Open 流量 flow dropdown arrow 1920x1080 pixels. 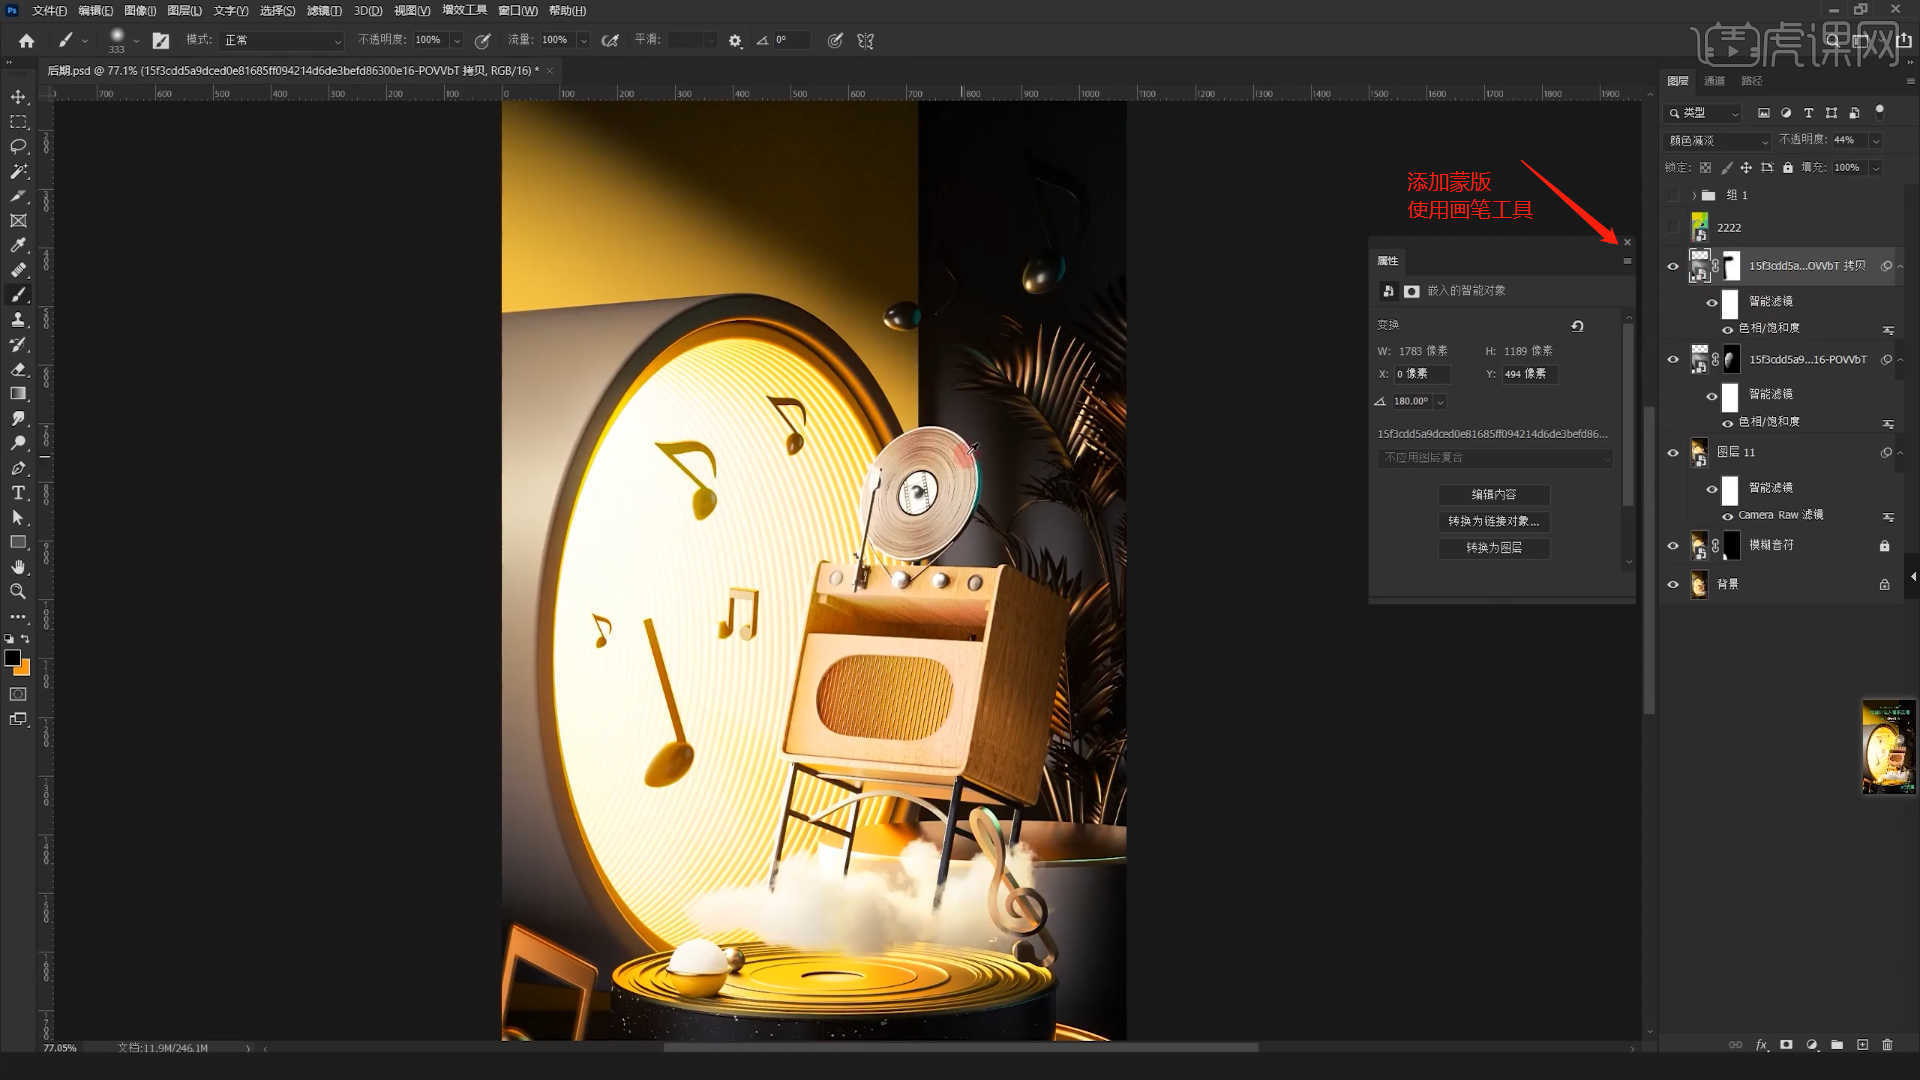(x=583, y=41)
